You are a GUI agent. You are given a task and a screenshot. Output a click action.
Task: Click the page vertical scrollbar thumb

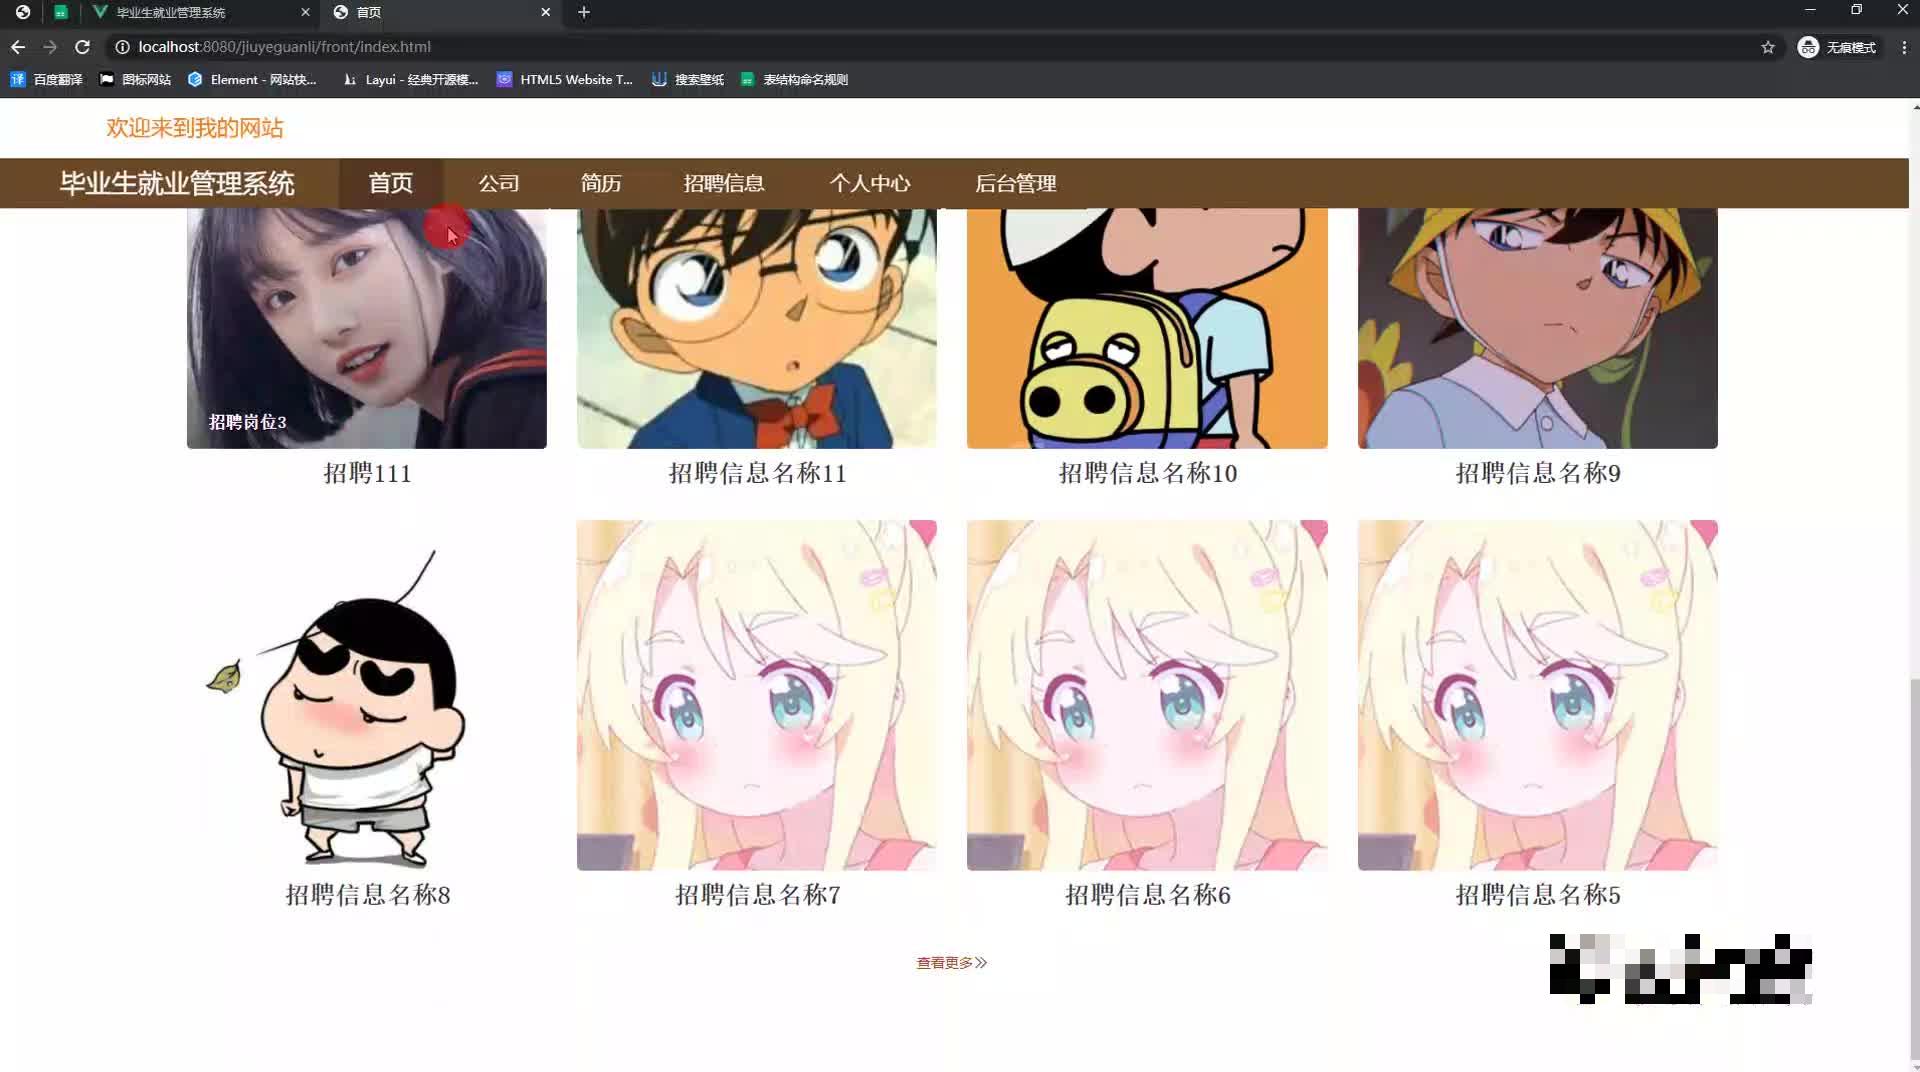[1915, 870]
